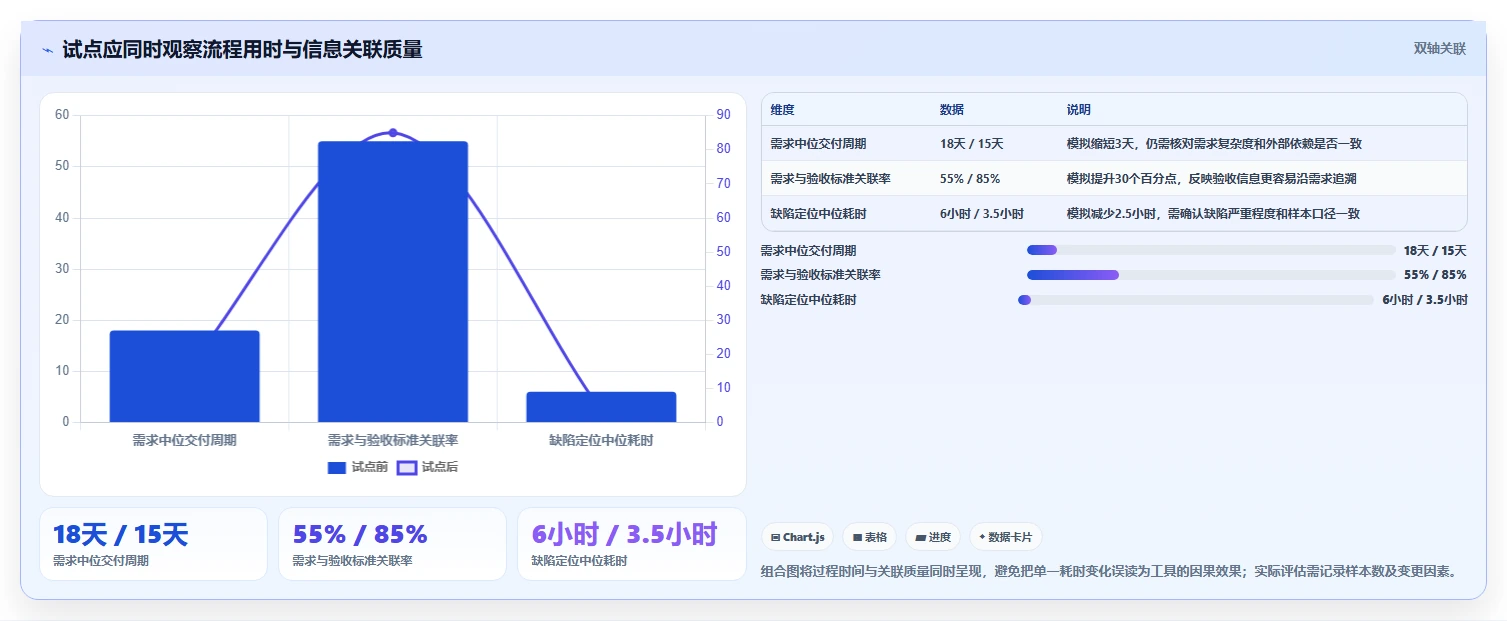This screenshot has width=1507, height=621.
Task: Click progress value 55% / 85% label
Action: point(1435,275)
